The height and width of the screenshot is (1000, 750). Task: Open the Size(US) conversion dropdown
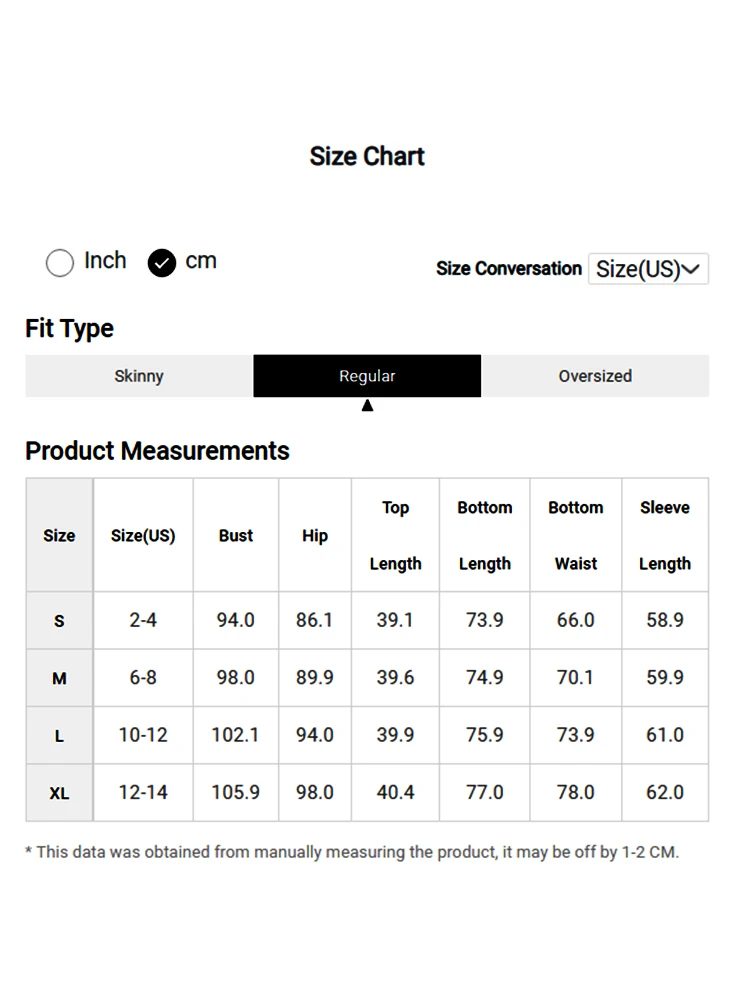(647, 269)
